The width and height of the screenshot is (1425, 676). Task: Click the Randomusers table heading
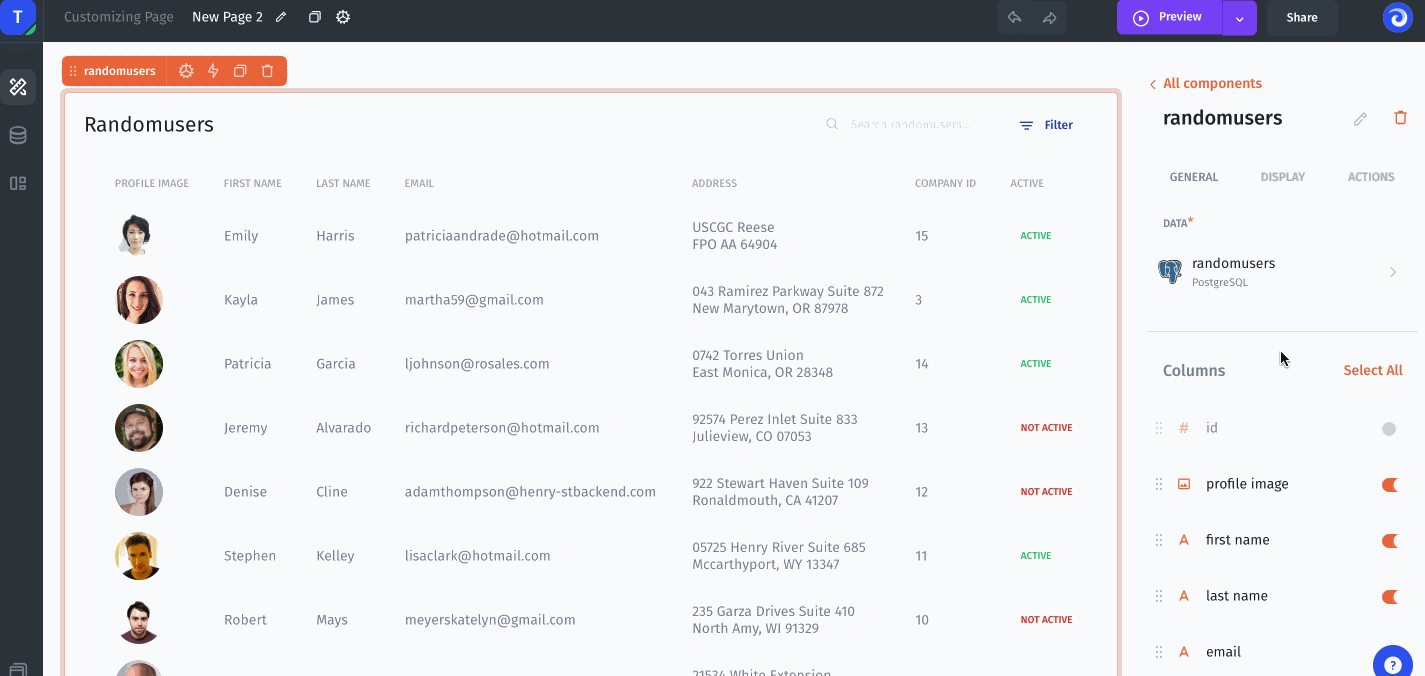pos(149,125)
